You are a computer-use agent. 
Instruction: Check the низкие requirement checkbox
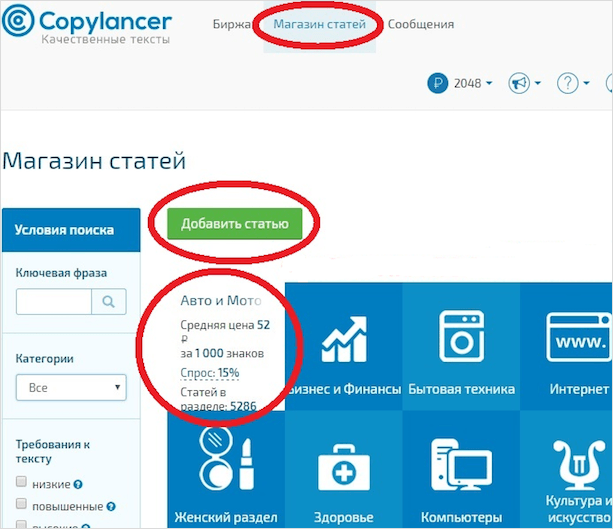(x=21, y=483)
